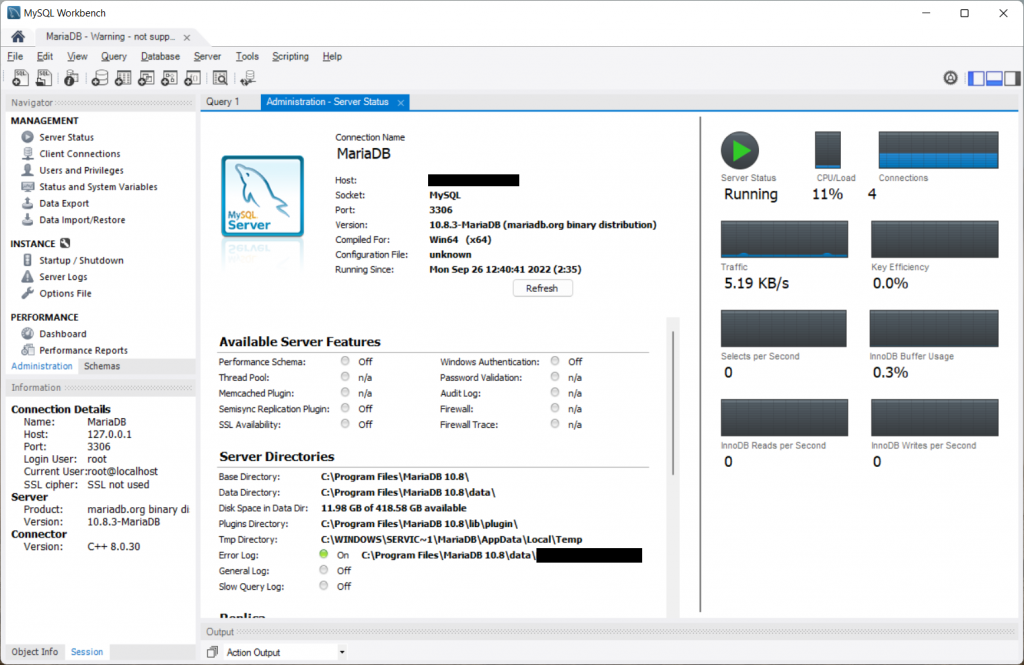
Task: Create a new table icon
Action: tap(123, 78)
